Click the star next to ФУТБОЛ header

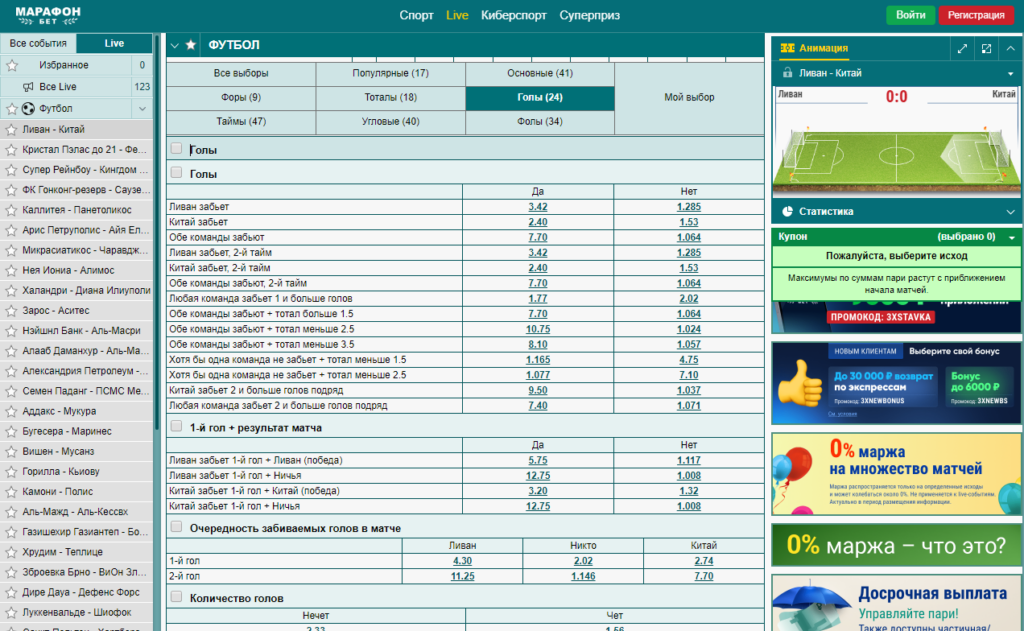point(191,44)
